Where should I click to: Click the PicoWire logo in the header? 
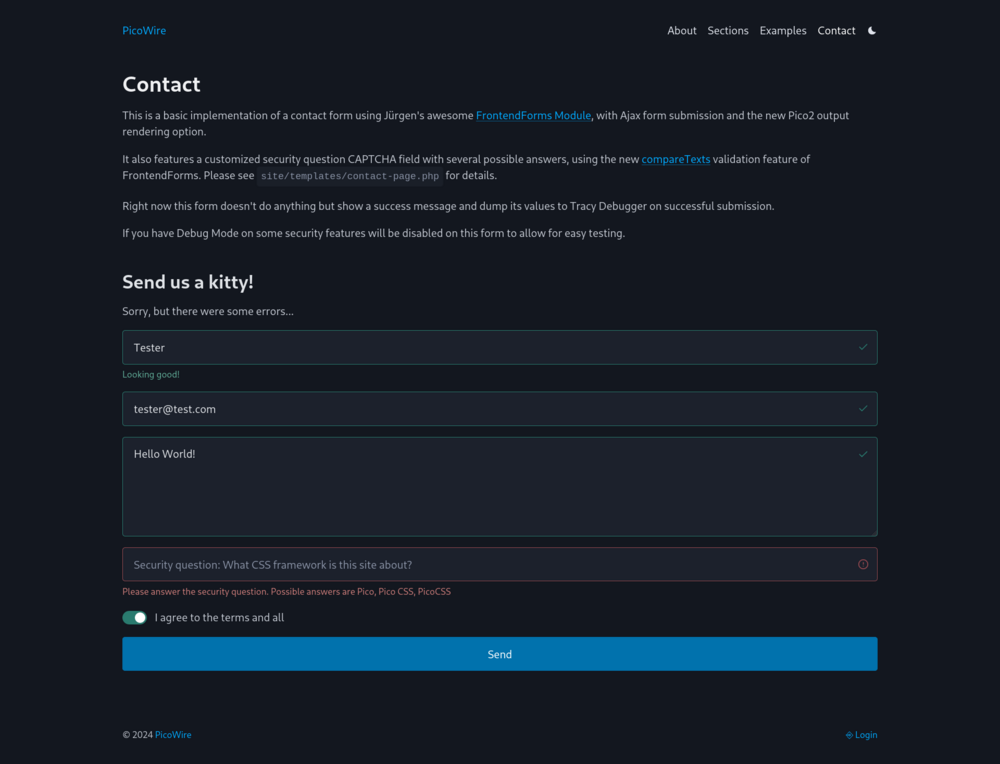(x=143, y=30)
